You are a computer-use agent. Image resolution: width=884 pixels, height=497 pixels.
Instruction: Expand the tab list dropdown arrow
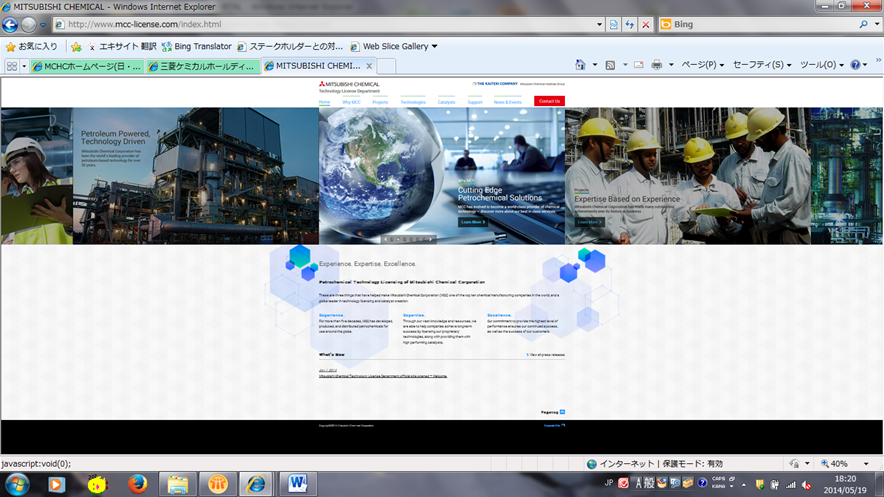click(x=24, y=66)
